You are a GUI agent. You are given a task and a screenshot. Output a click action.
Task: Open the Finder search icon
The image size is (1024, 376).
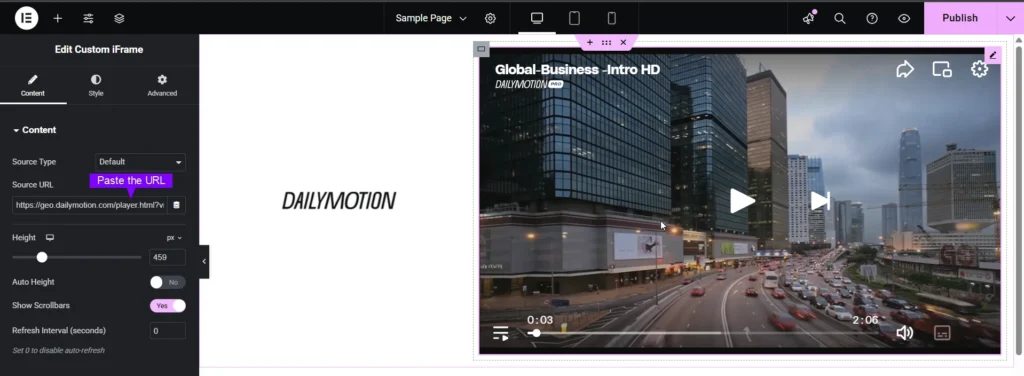click(840, 18)
